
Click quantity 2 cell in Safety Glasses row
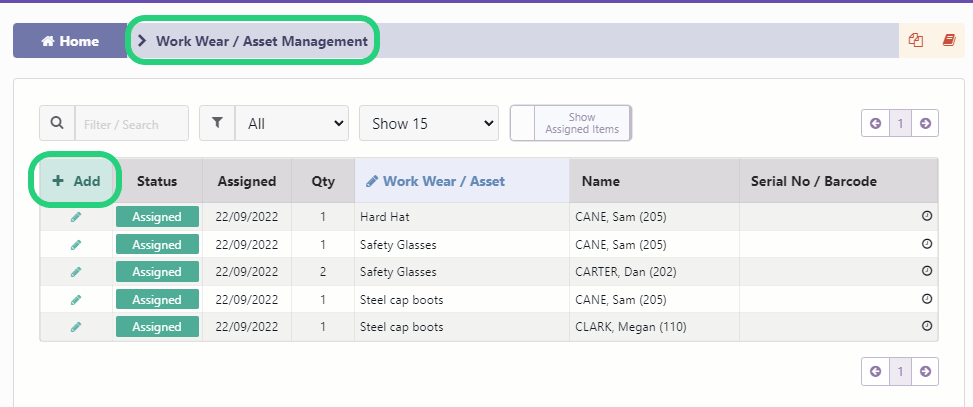(x=323, y=272)
